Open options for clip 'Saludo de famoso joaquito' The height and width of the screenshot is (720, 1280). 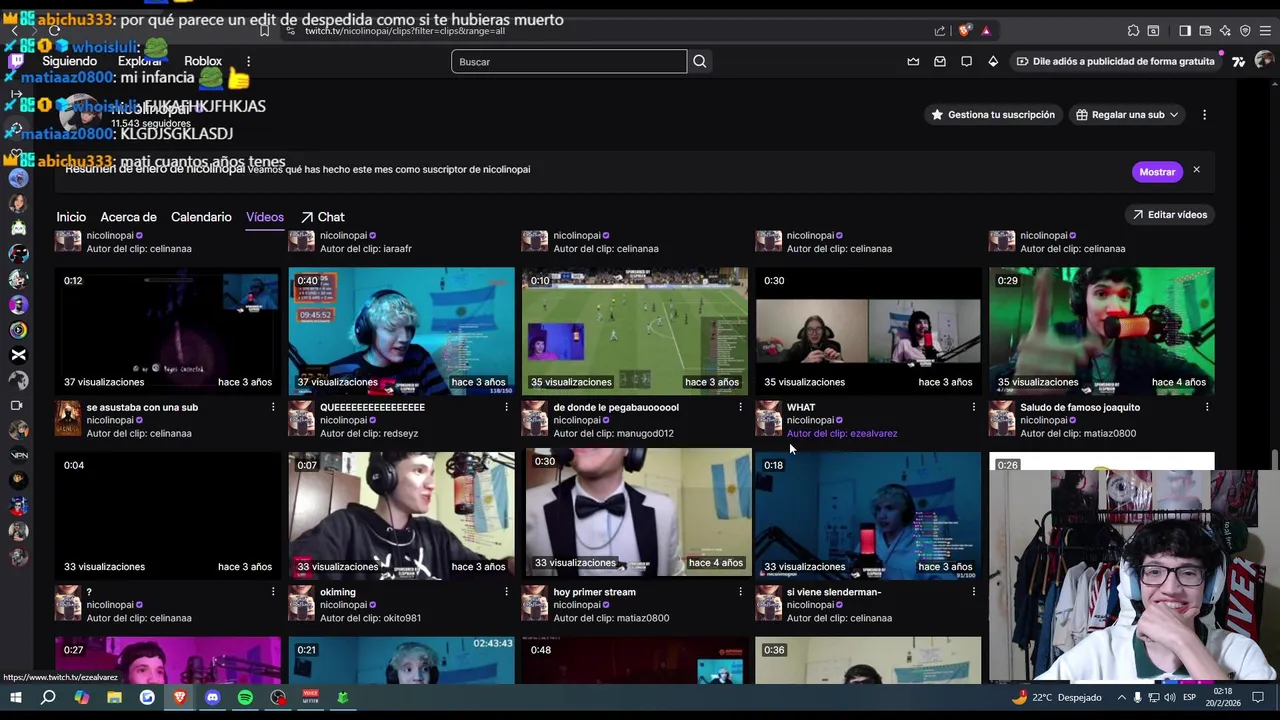pos(1207,407)
